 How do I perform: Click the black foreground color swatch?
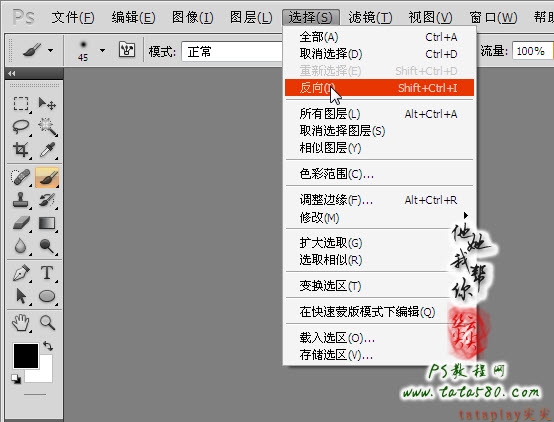(26, 356)
